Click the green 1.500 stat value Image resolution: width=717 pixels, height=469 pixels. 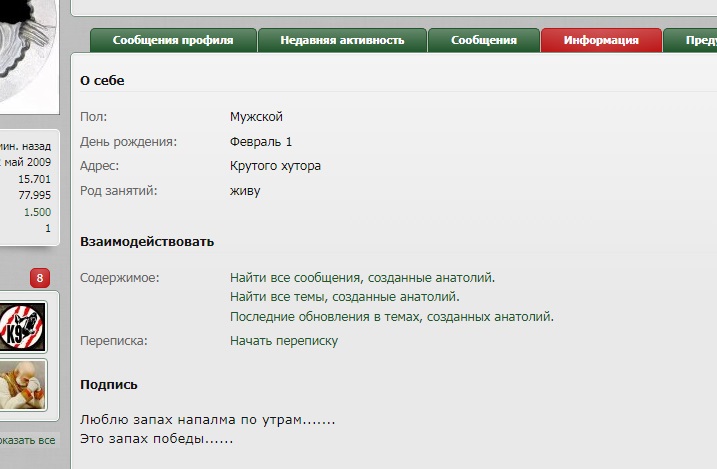[37, 212]
